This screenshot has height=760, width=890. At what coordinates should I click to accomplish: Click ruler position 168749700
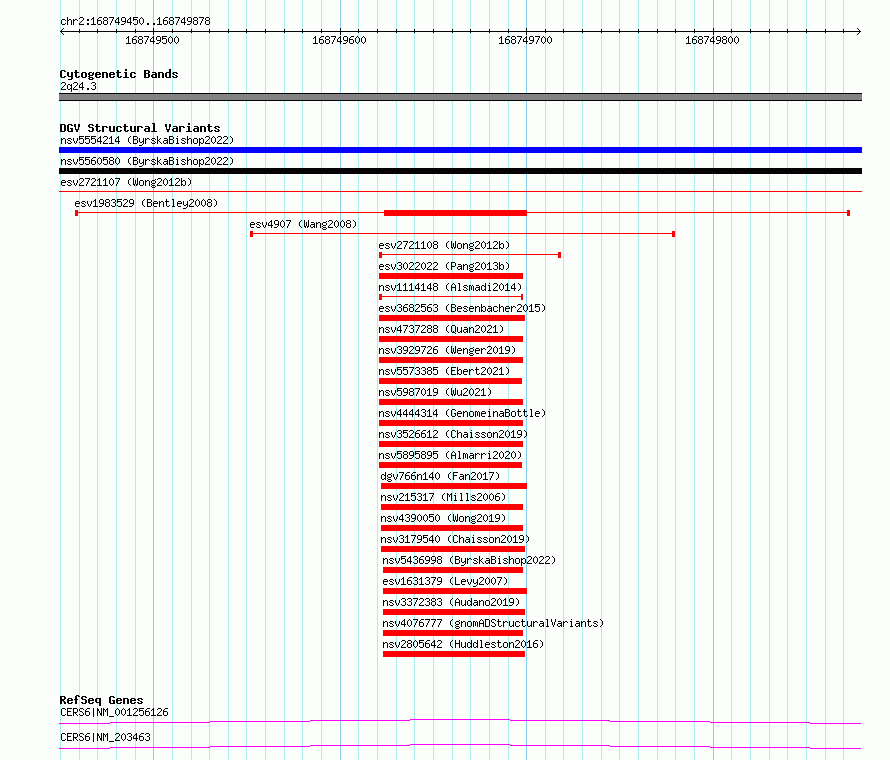(528, 40)
